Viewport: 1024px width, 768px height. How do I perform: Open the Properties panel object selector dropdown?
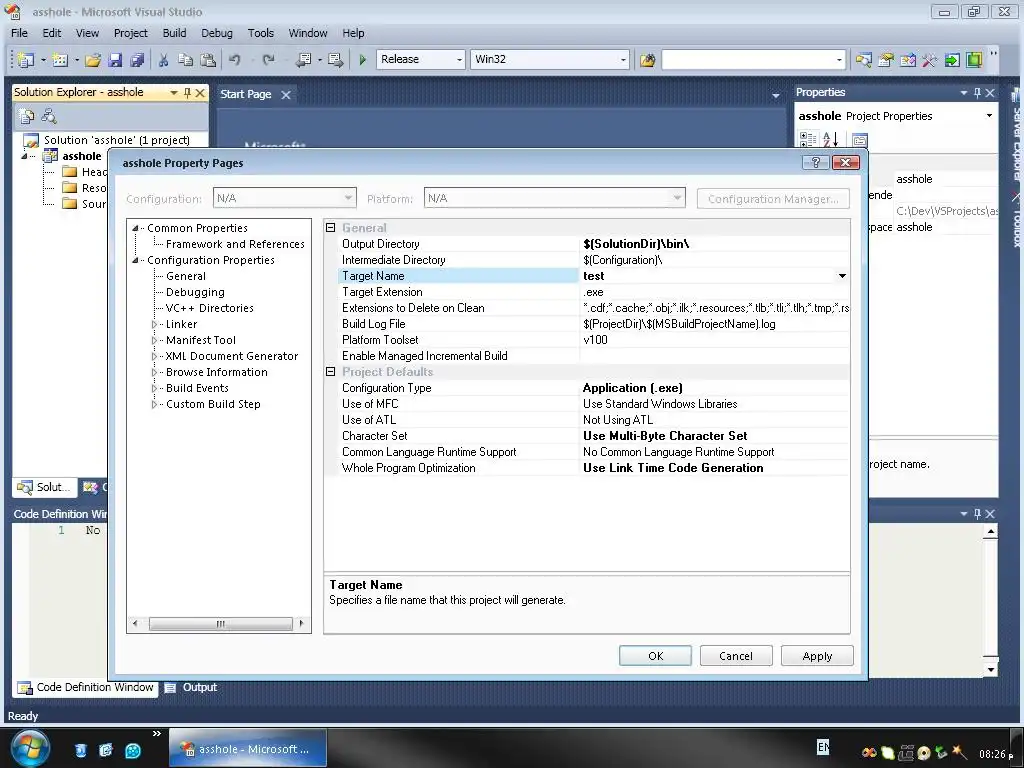989,116
